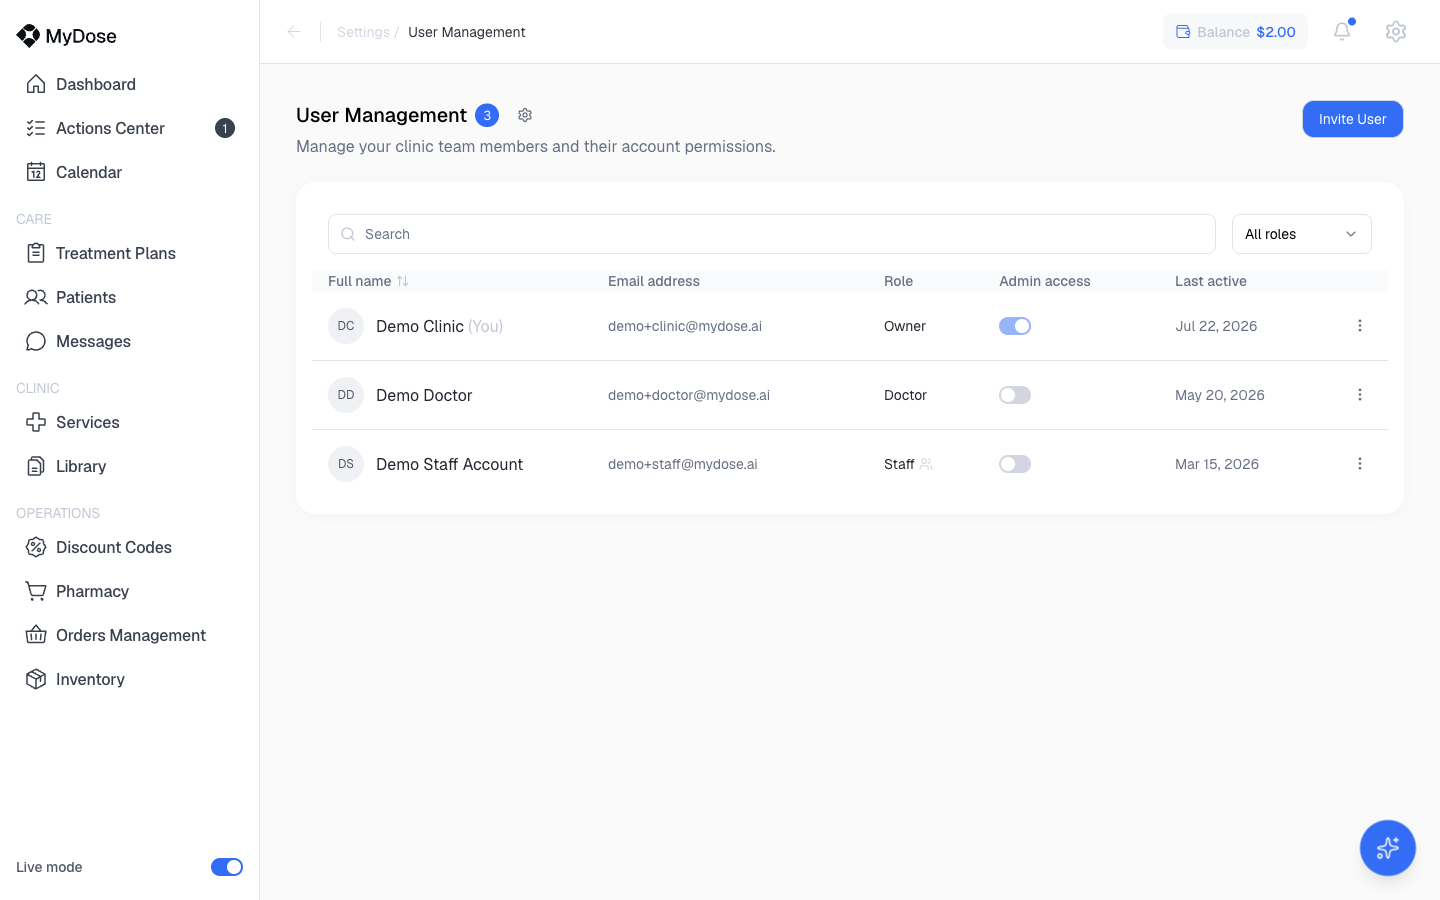Open Services cross icon
1440x900 pixels.
pos(36,422)
